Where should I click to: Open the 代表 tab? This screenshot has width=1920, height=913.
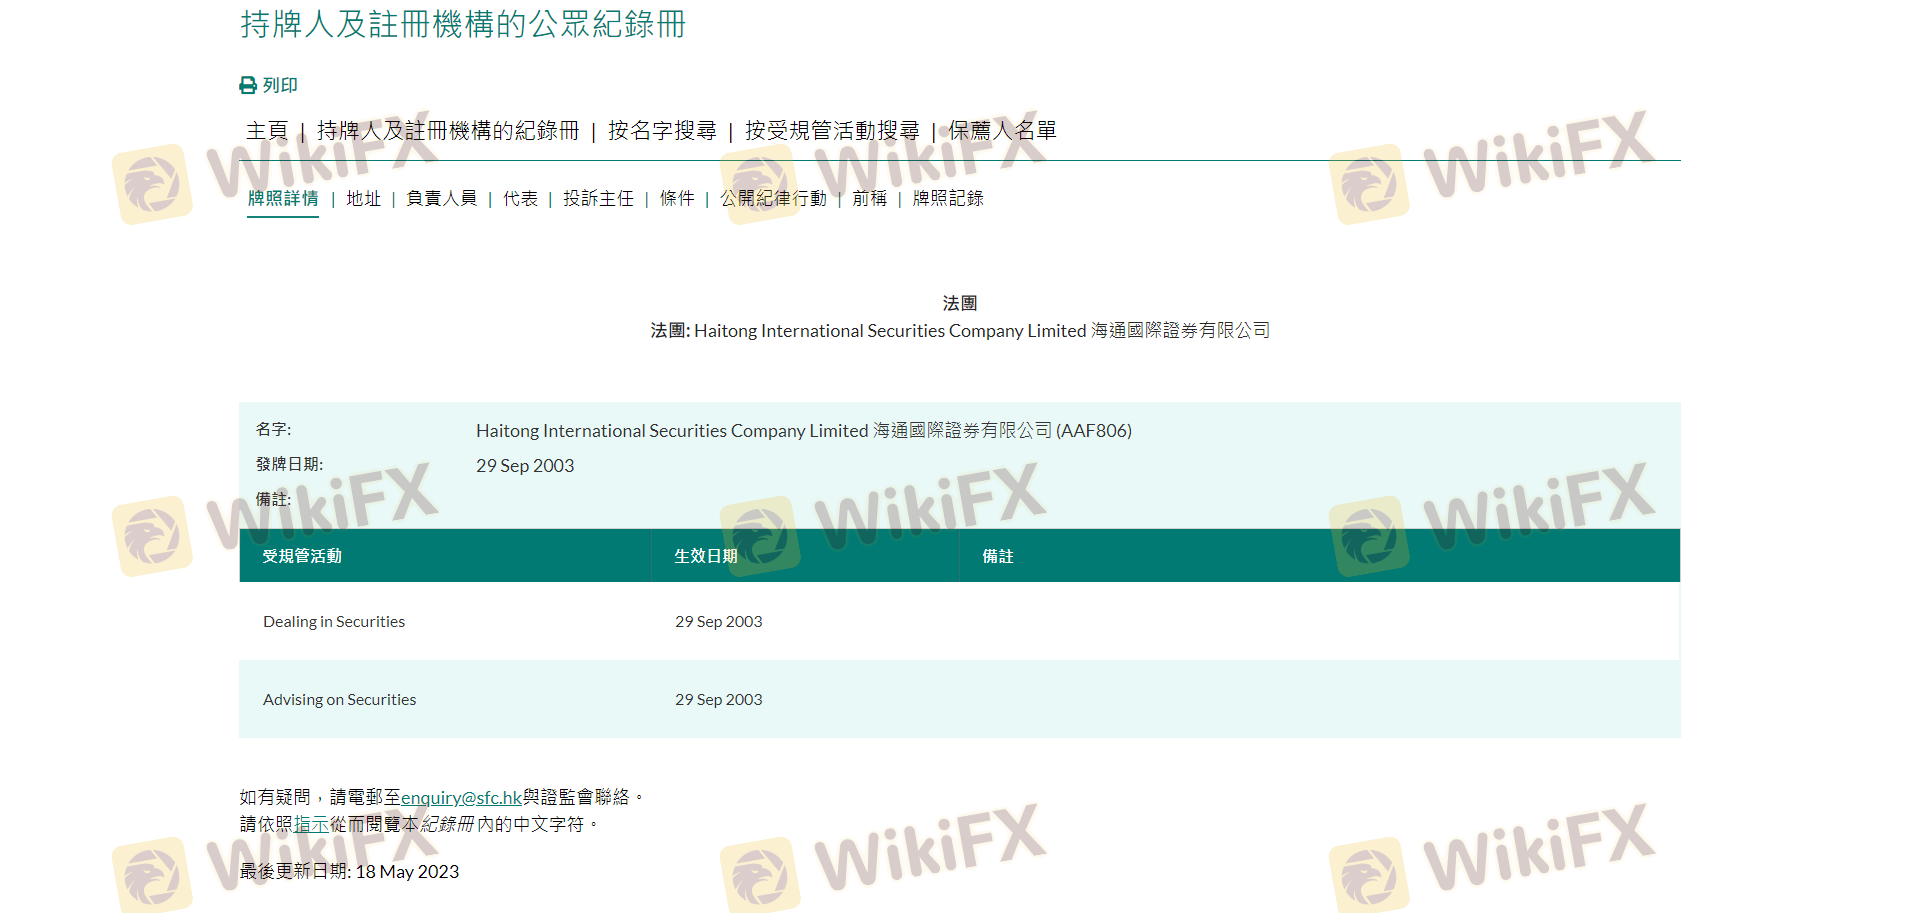point(520,199)
